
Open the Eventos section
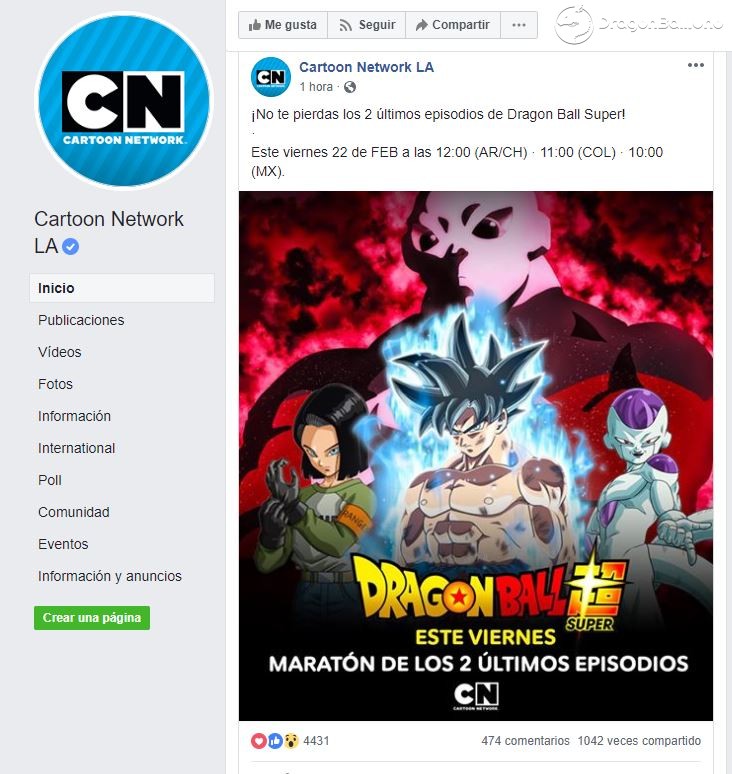(63, 544)
